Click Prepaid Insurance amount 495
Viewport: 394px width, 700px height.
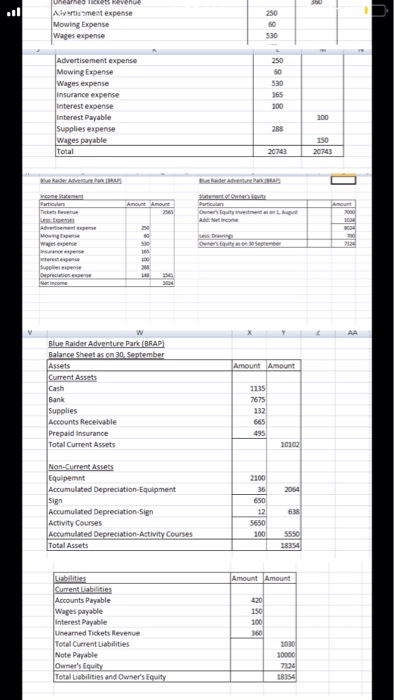tap(260, 433)
